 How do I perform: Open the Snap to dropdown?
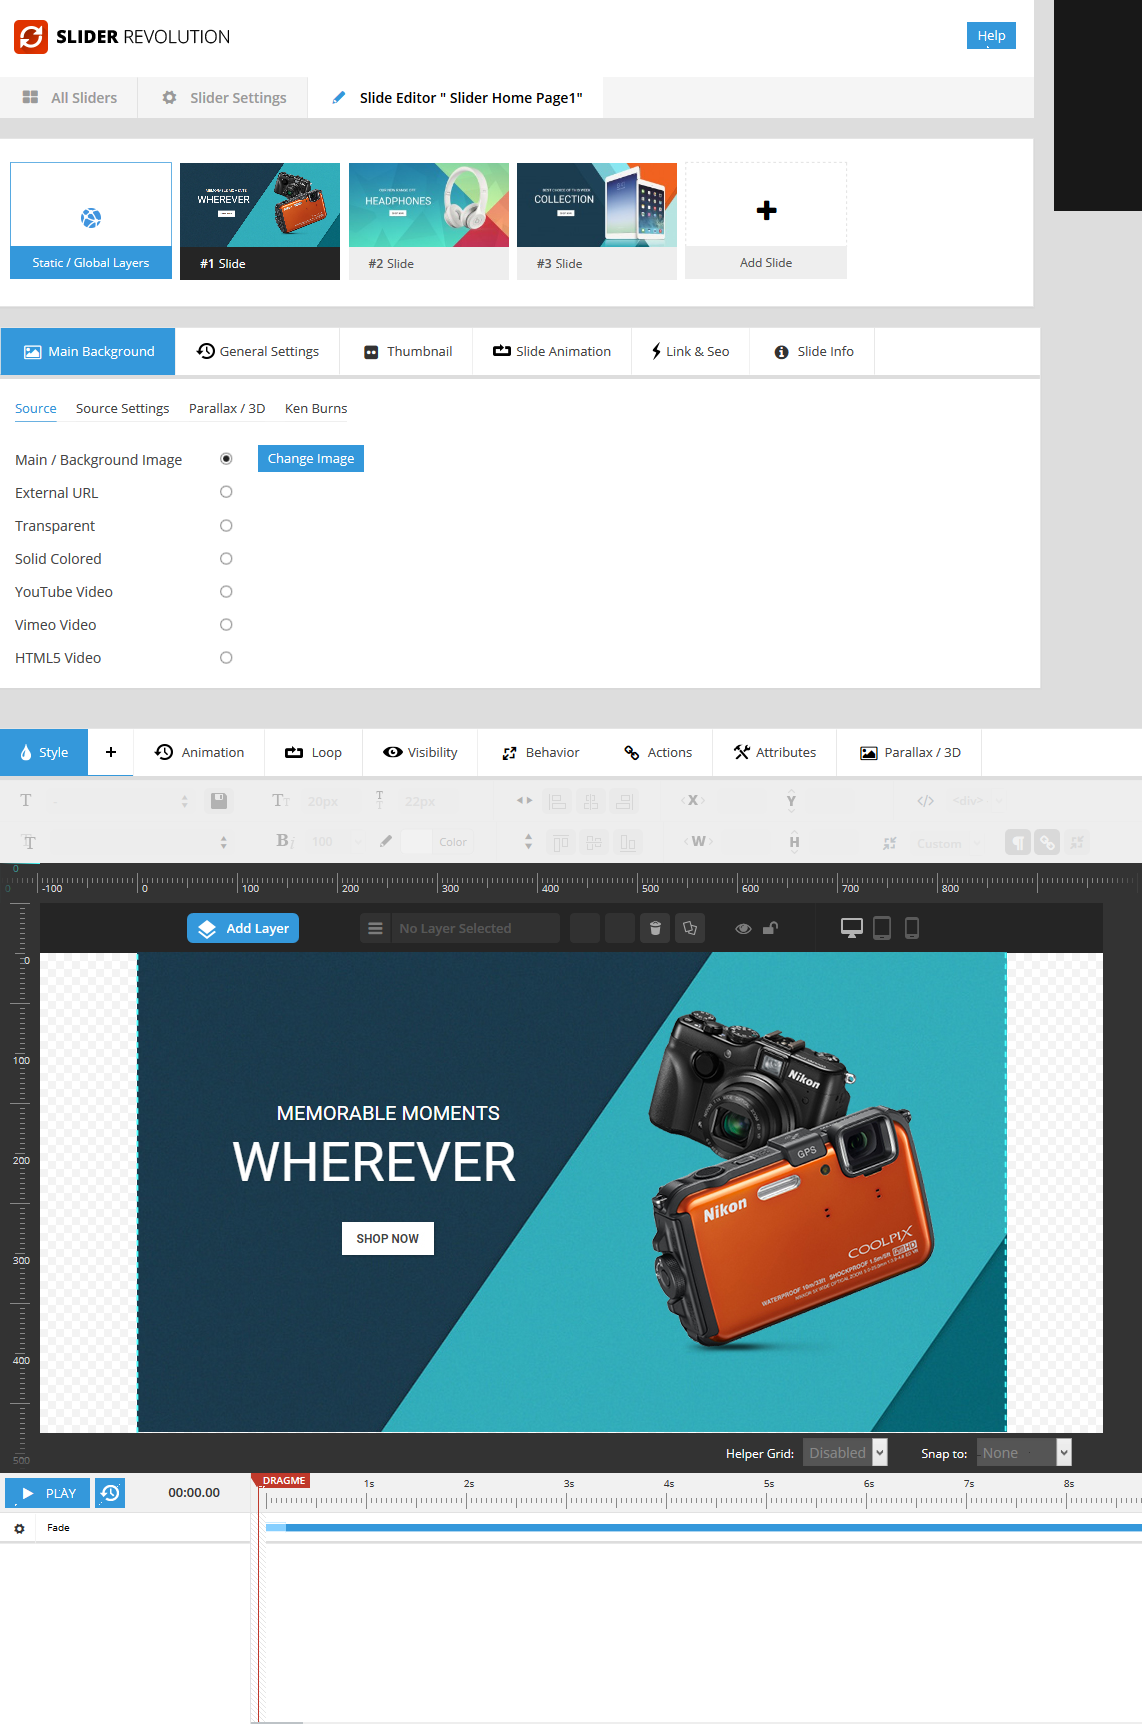1024,1452
